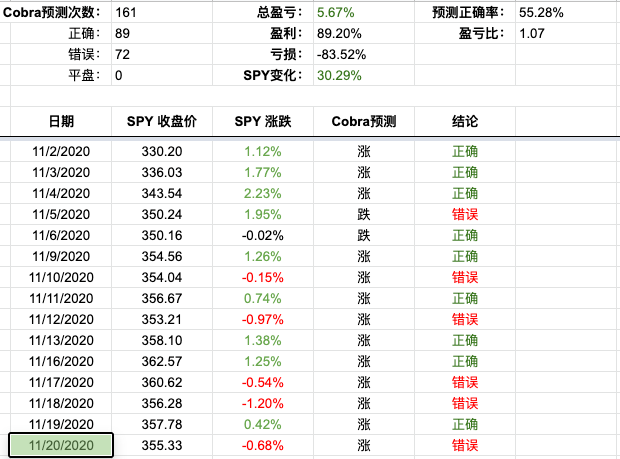Select change cell 1.95%
620x459 pixels.
point(263,214)
